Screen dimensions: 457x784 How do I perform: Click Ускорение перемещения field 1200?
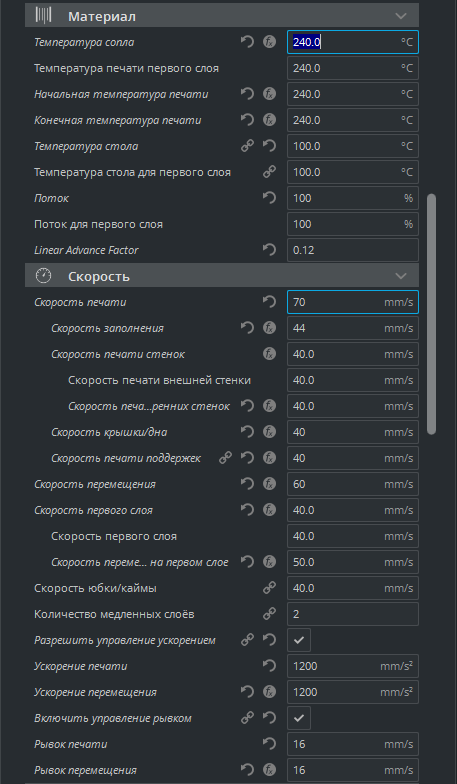tap(353, 692)
